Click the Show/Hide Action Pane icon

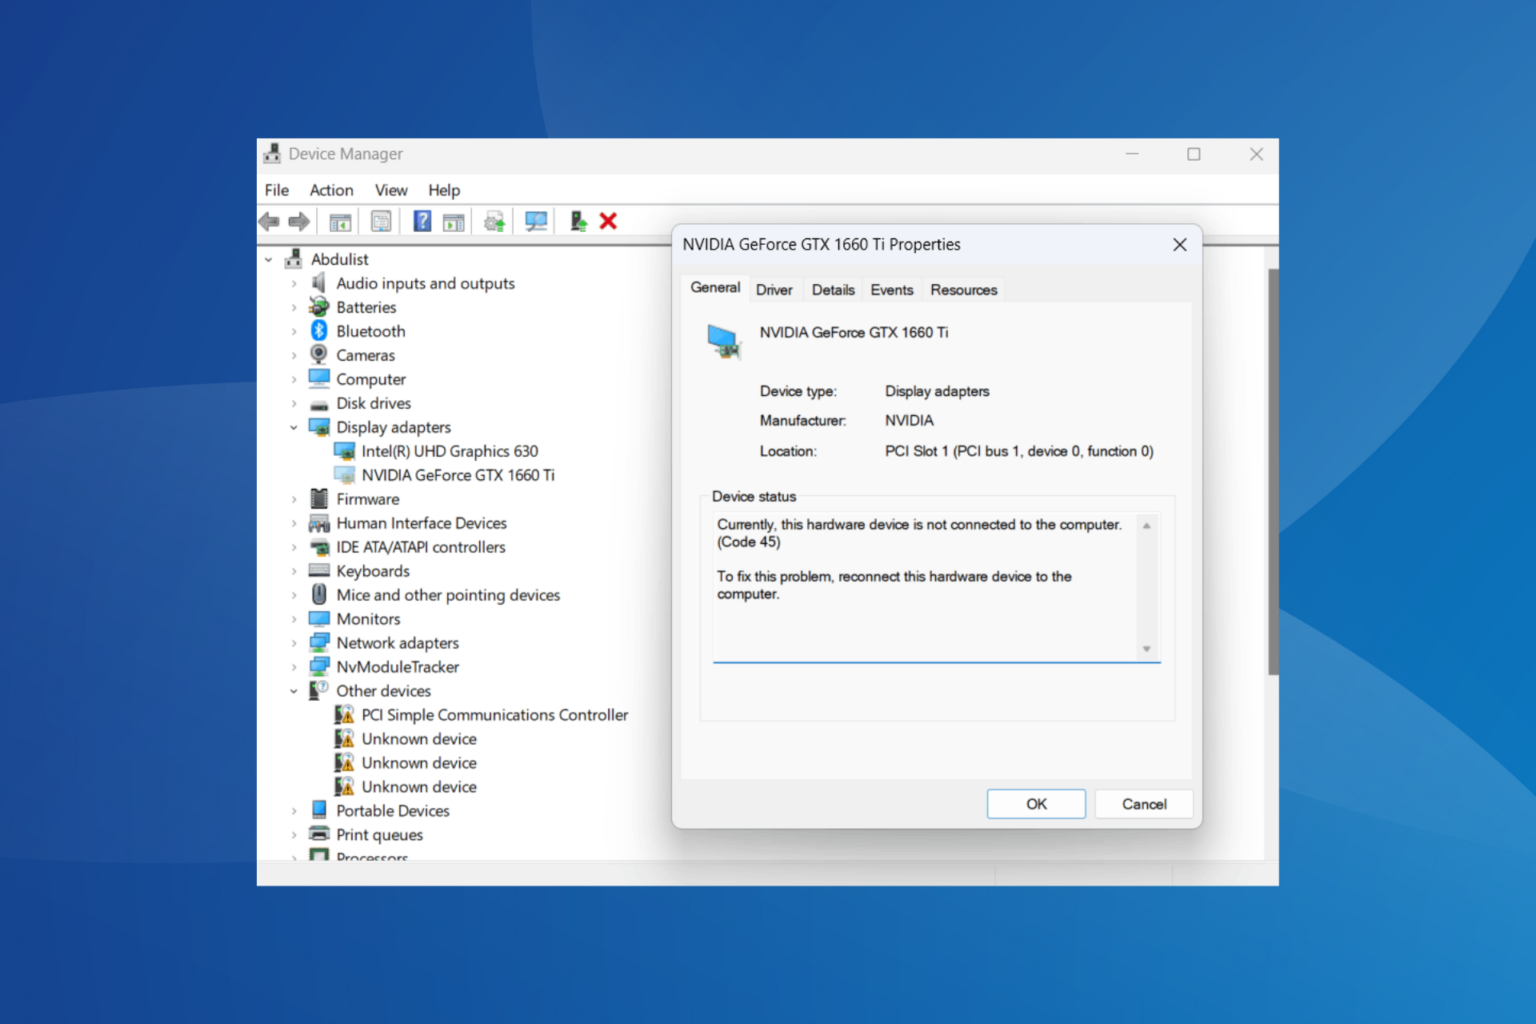454,221
